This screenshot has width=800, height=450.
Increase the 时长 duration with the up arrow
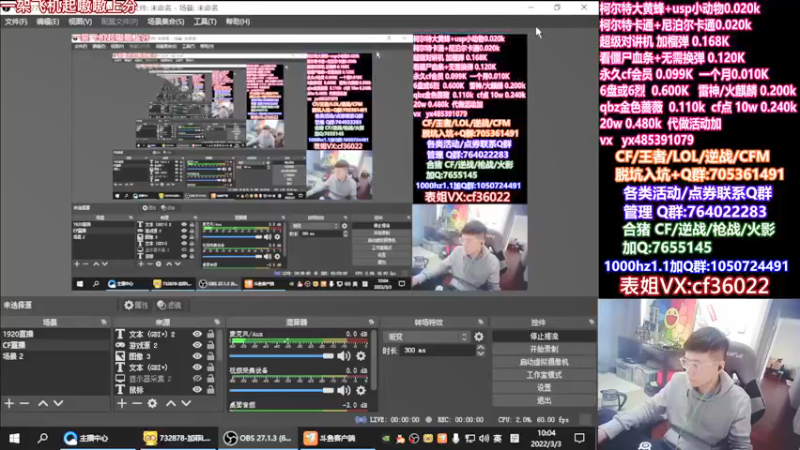[x=481, y=347]
